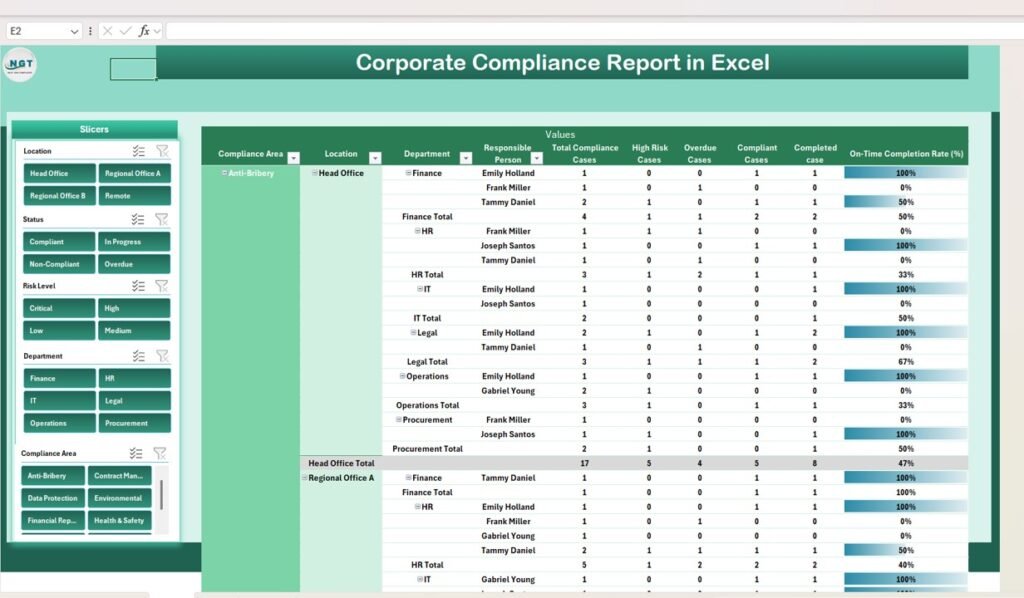Toggle Critical in the Risk Level slicer
1024x598 pixels.
pyautogui.click(x=57, y=307)
